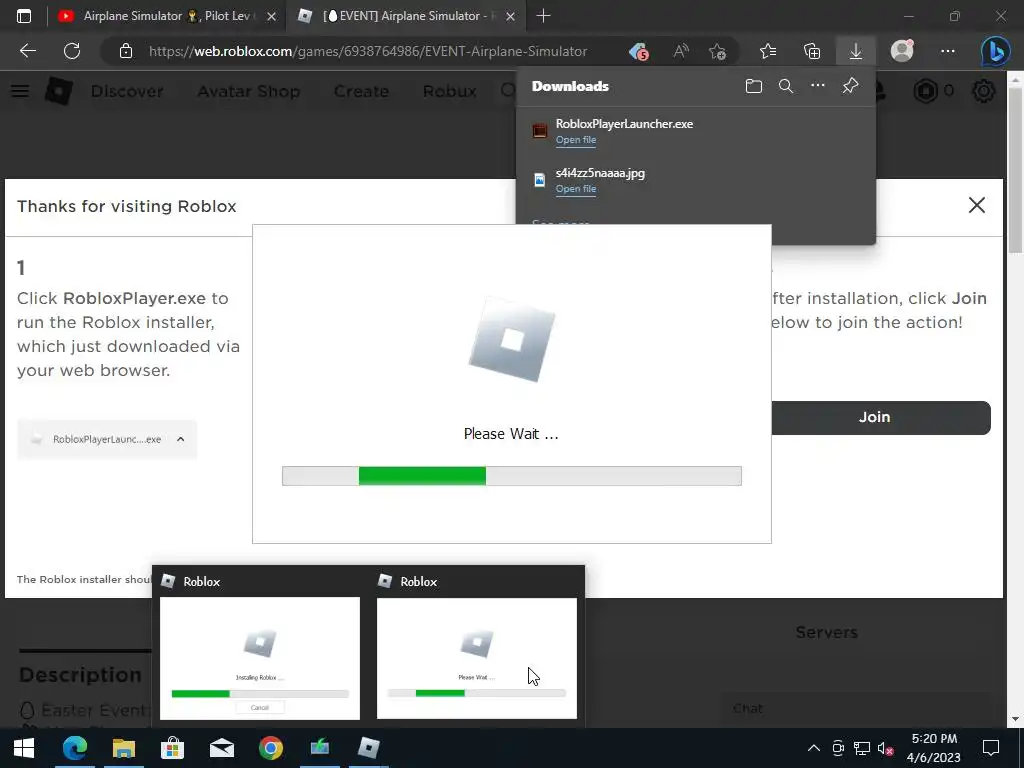
Task: Pin the Downloads panel
Action: (850, 86)
